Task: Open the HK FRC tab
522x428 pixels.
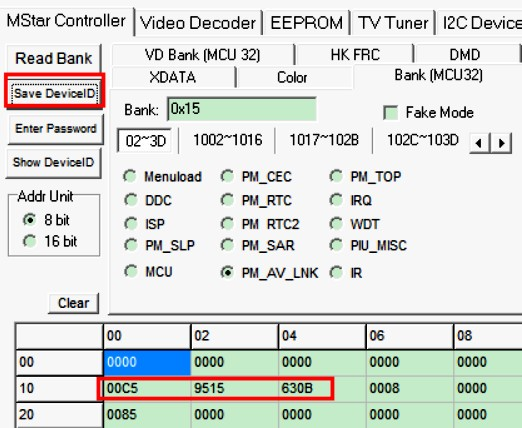Action: [355, 54]
